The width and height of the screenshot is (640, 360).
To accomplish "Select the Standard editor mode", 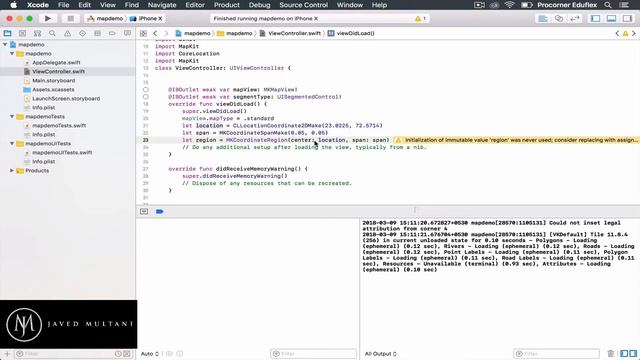I will (543, 18).
